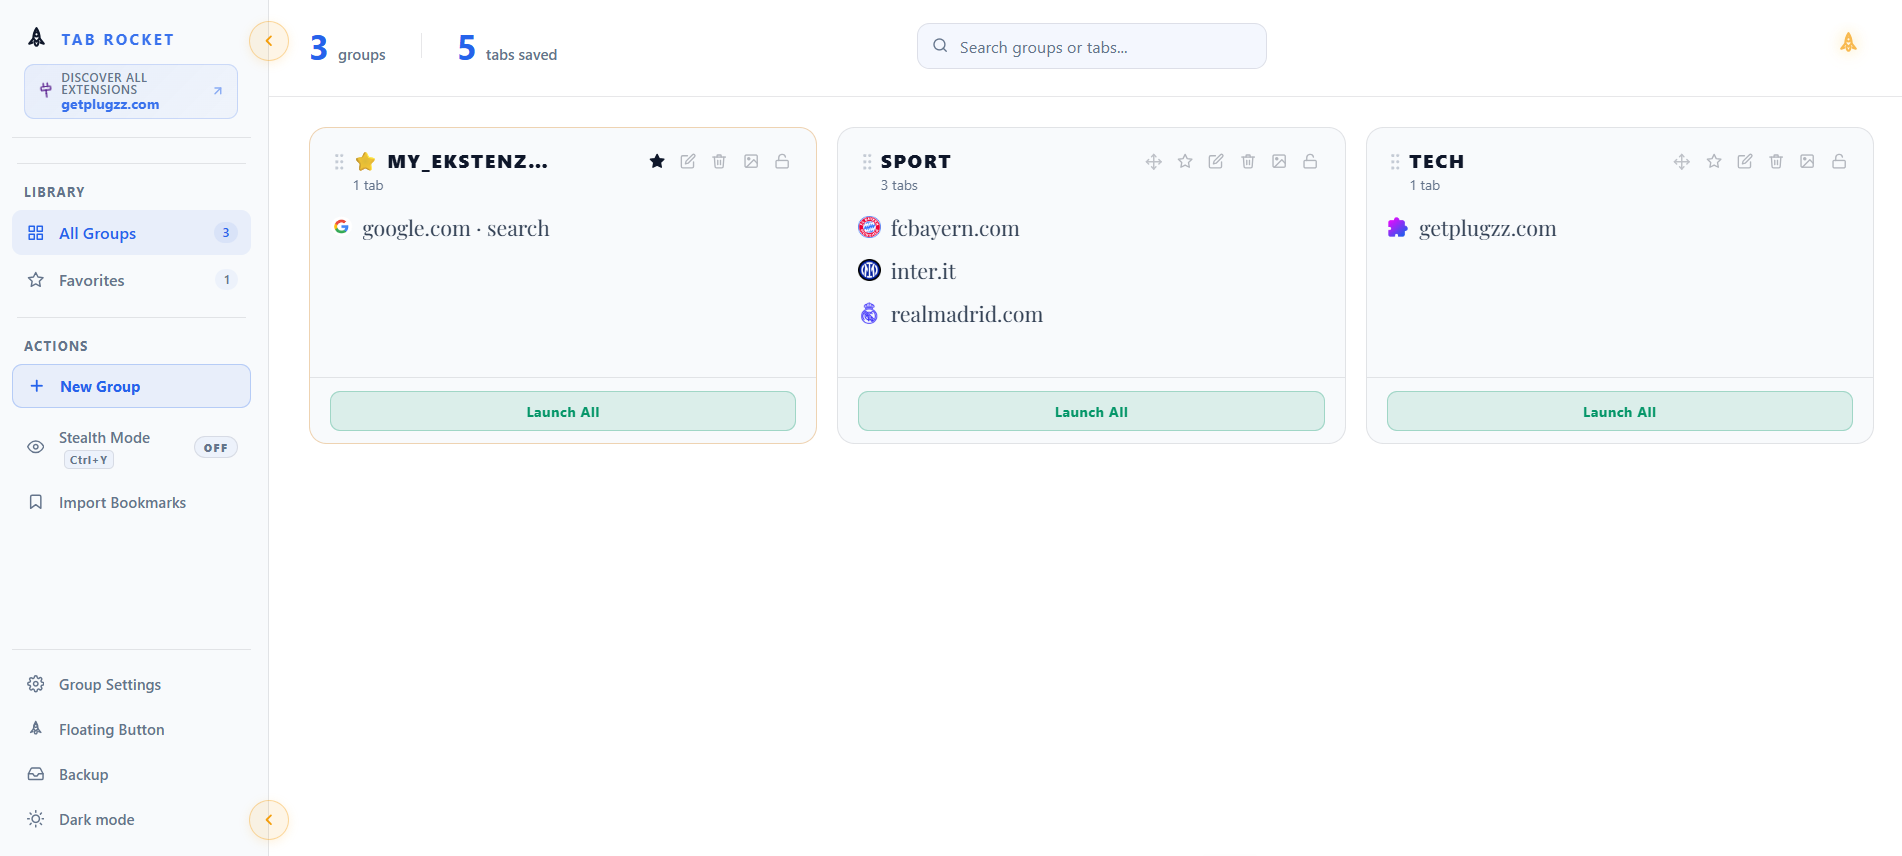Toggle Stealth Mode OFF switch
This screenshot has width=1902, height=856.
[215, 448]
